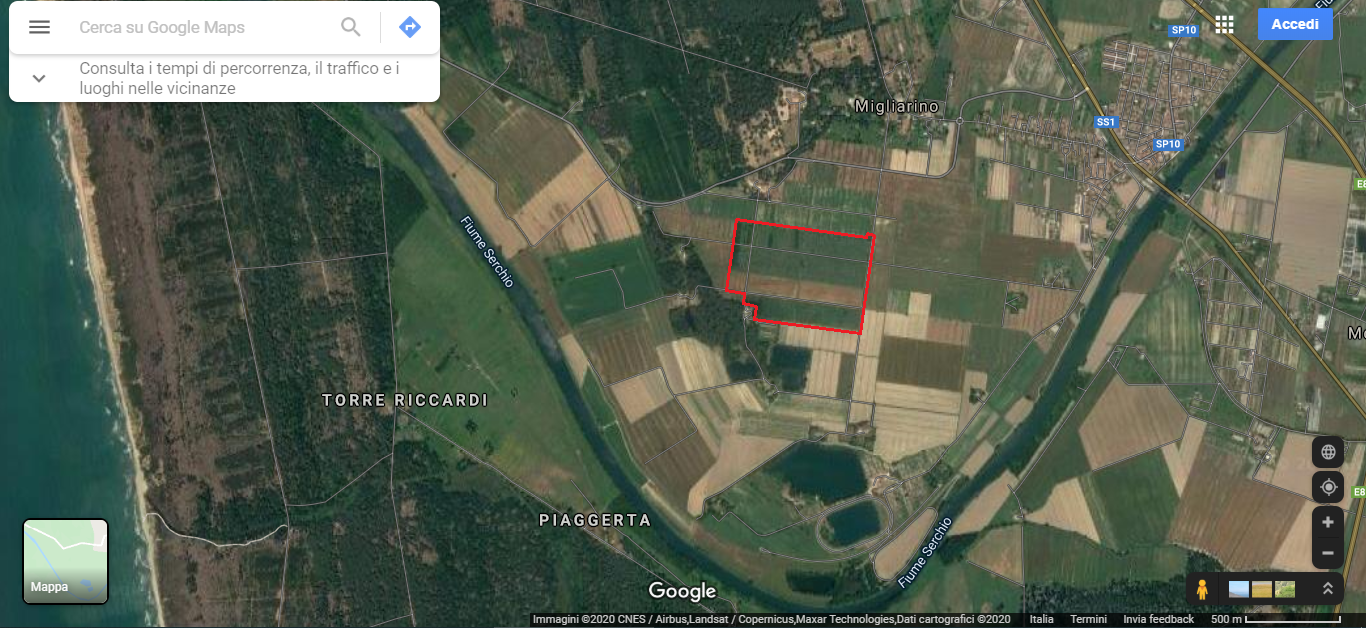Show your current location
This screenshot has width=1367, height=631.
coord(1329,487)
